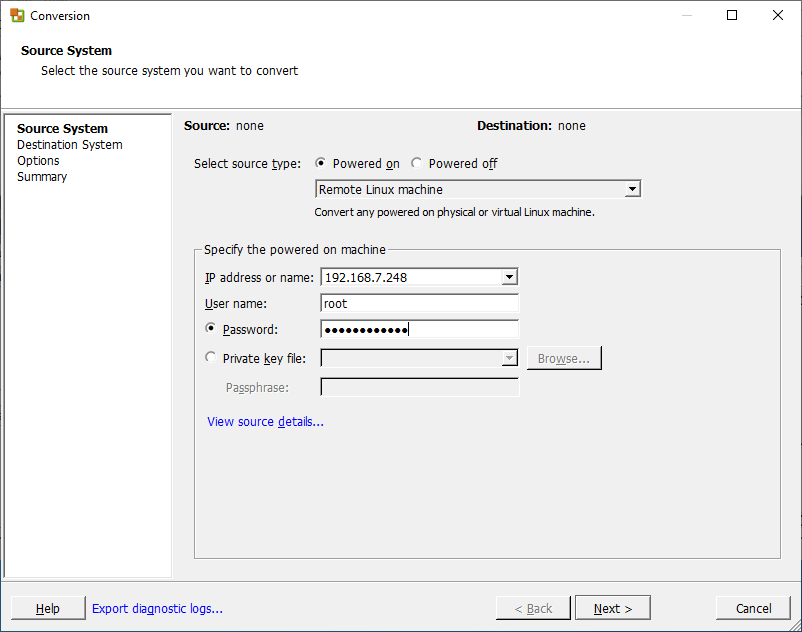
Task: Open the Help button
Action: click(x=48, y=608)
